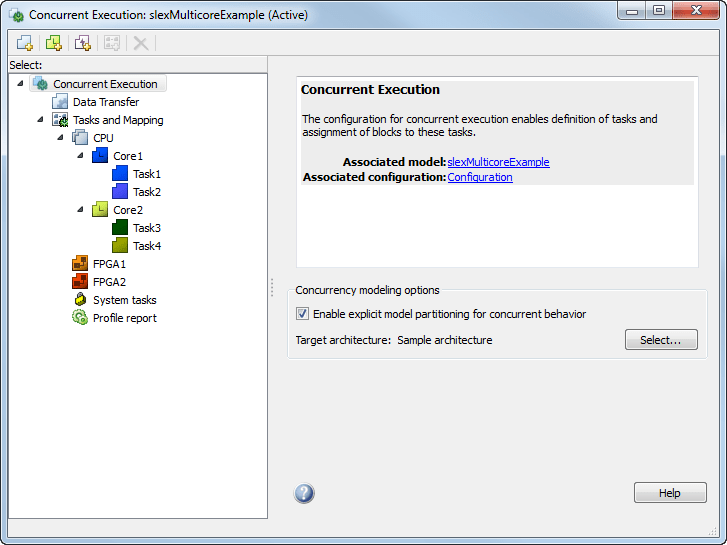Click the 'Sample architecture' value text
This screenshot has height=545, width=727.
click(x=445, y=340)
